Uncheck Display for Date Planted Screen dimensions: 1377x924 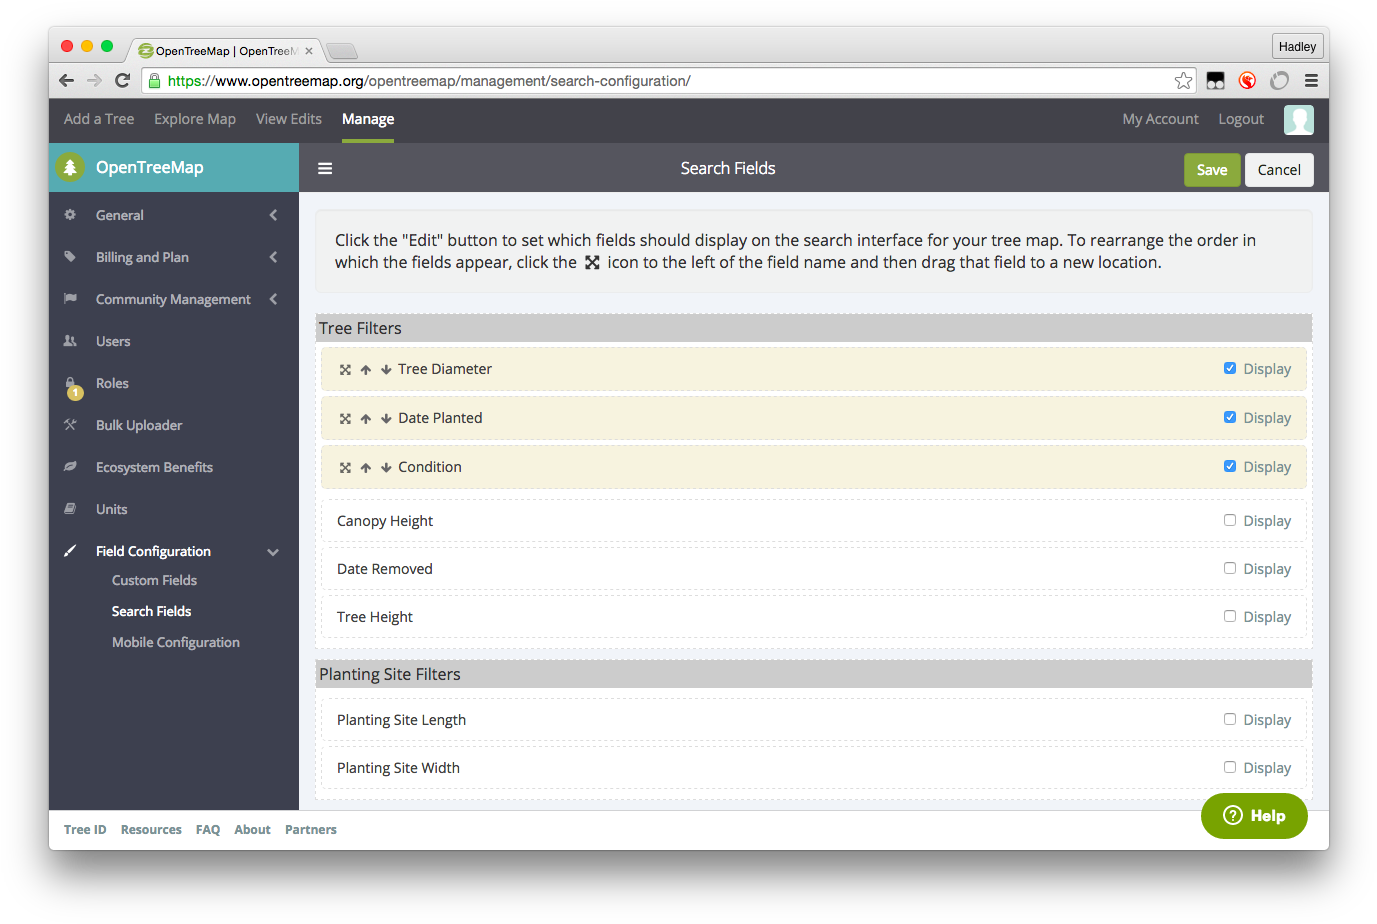(1230, 417)
